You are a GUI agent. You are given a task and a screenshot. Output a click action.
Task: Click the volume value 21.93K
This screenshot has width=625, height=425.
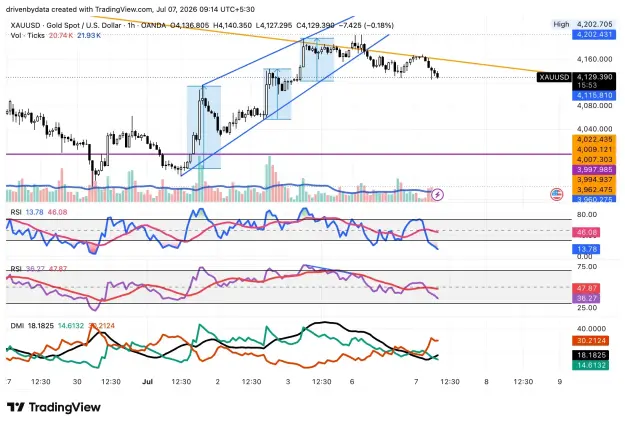tap(89, 35)
